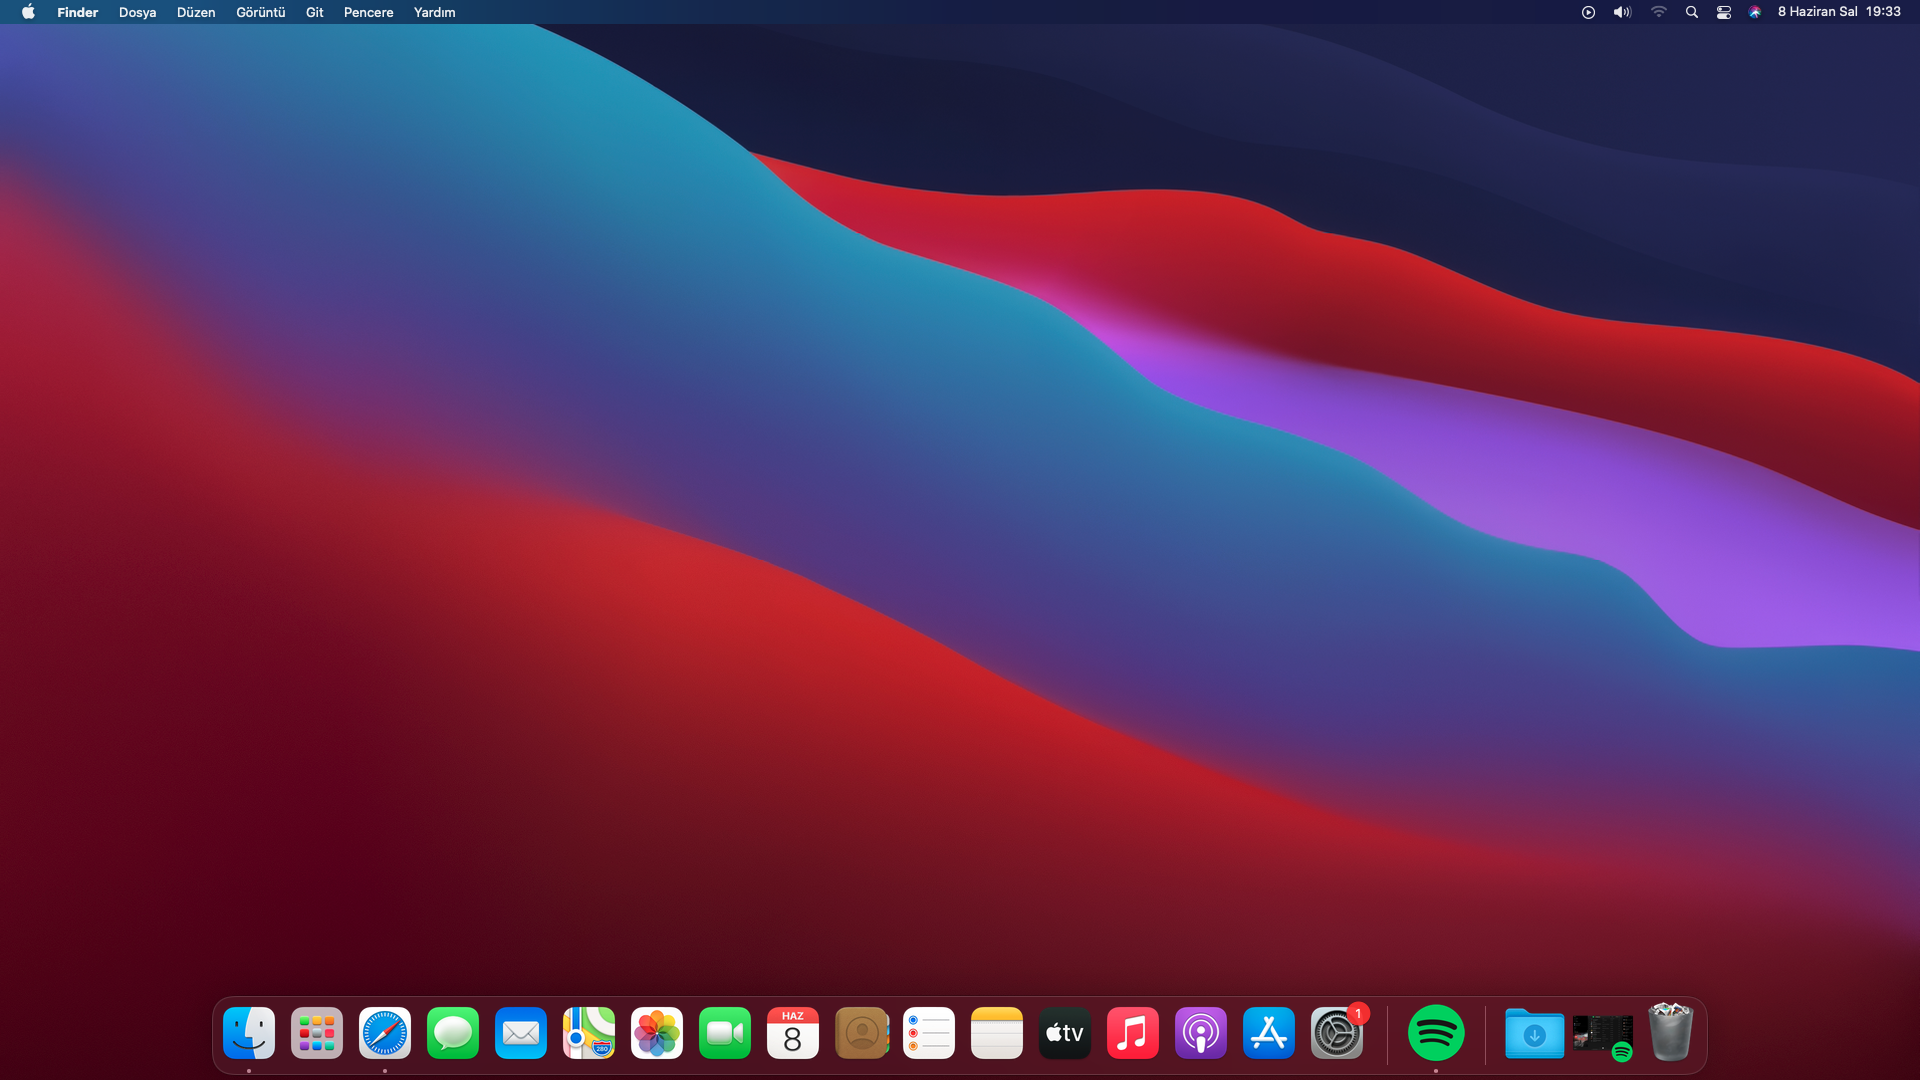This screenshot has width=1920, height=1080.
Task: Launch the Music app
Action: [1133, 1033]
